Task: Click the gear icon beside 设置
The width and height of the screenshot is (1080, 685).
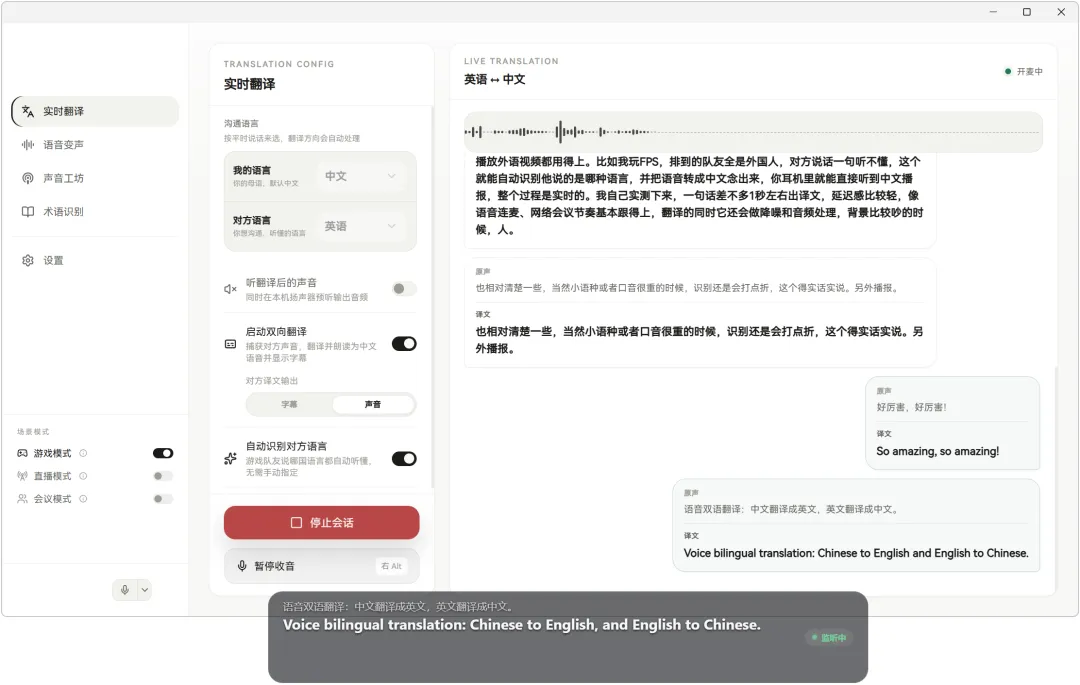Action: coord(28,260)
